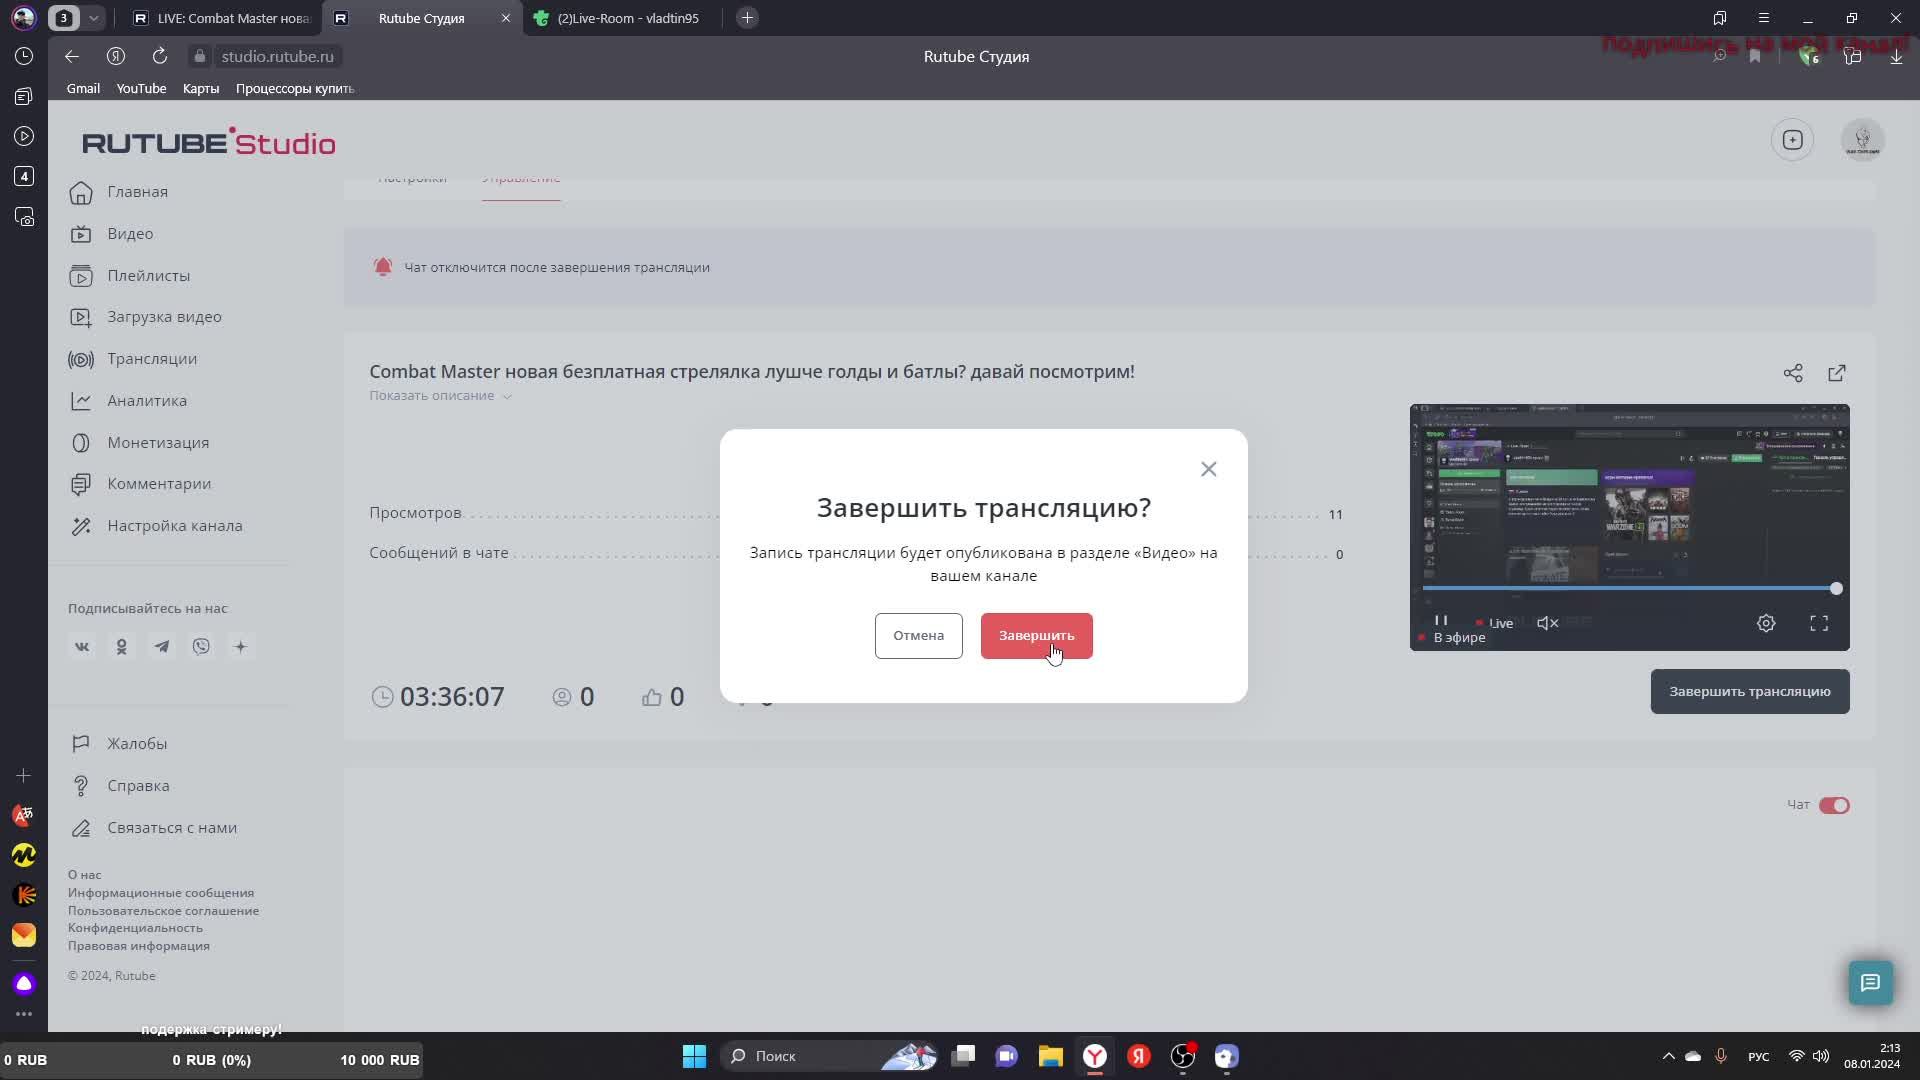Screen dimensions: 1920x1080
Task: Confirm with the red Завершить button
Action: [x=1036, y=636]
